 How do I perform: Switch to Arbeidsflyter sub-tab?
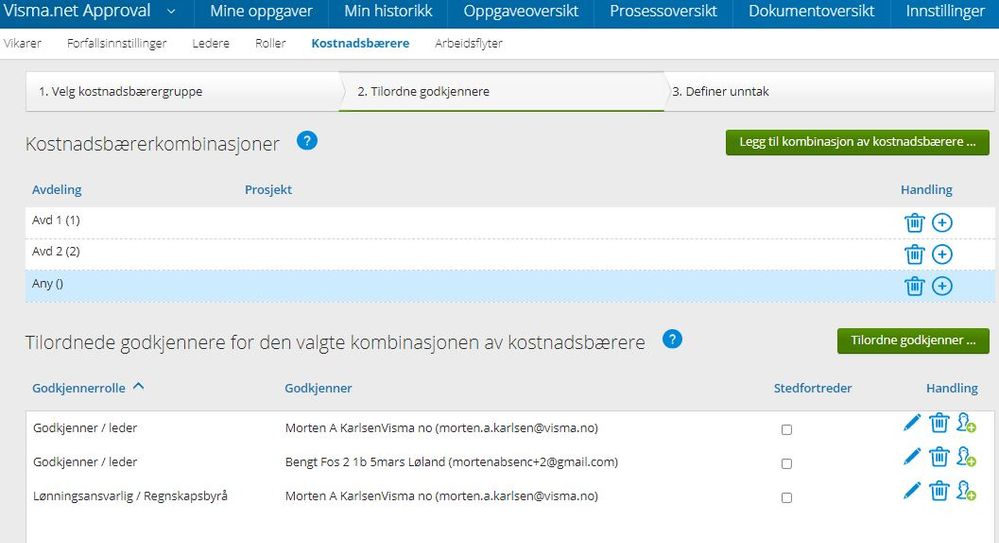(468, 43)
